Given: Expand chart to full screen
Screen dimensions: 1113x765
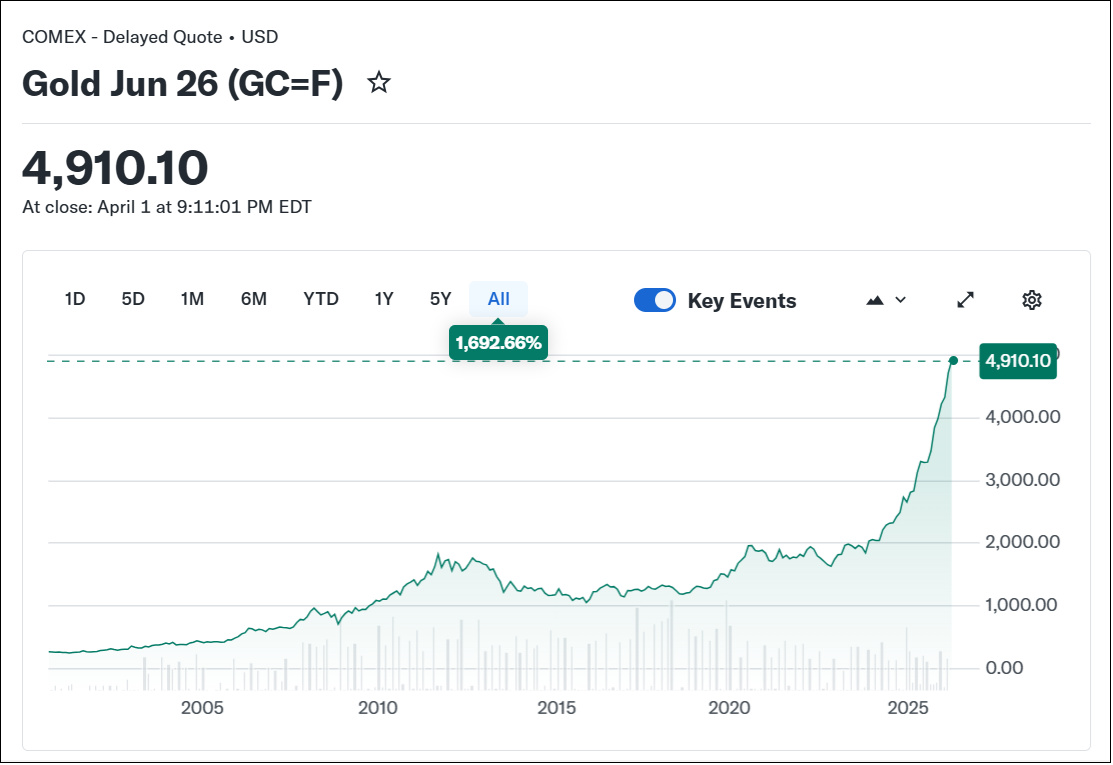Looking at the screenshot, I should coord(965,300).
